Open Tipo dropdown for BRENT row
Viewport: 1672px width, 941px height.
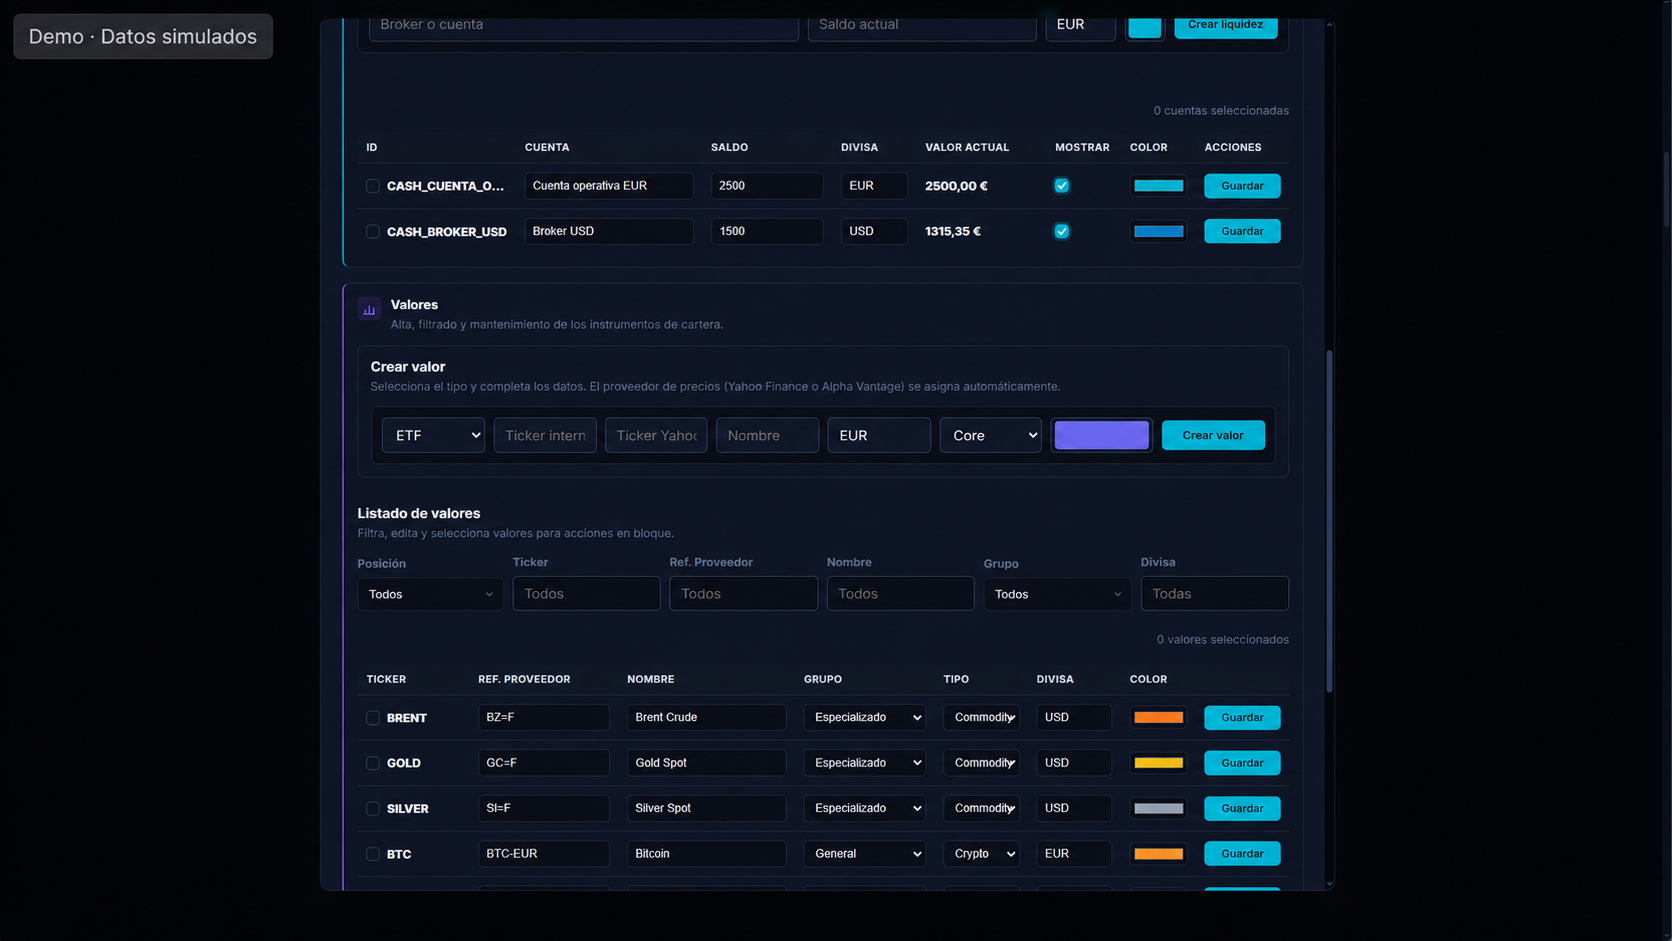coord(981,717)
